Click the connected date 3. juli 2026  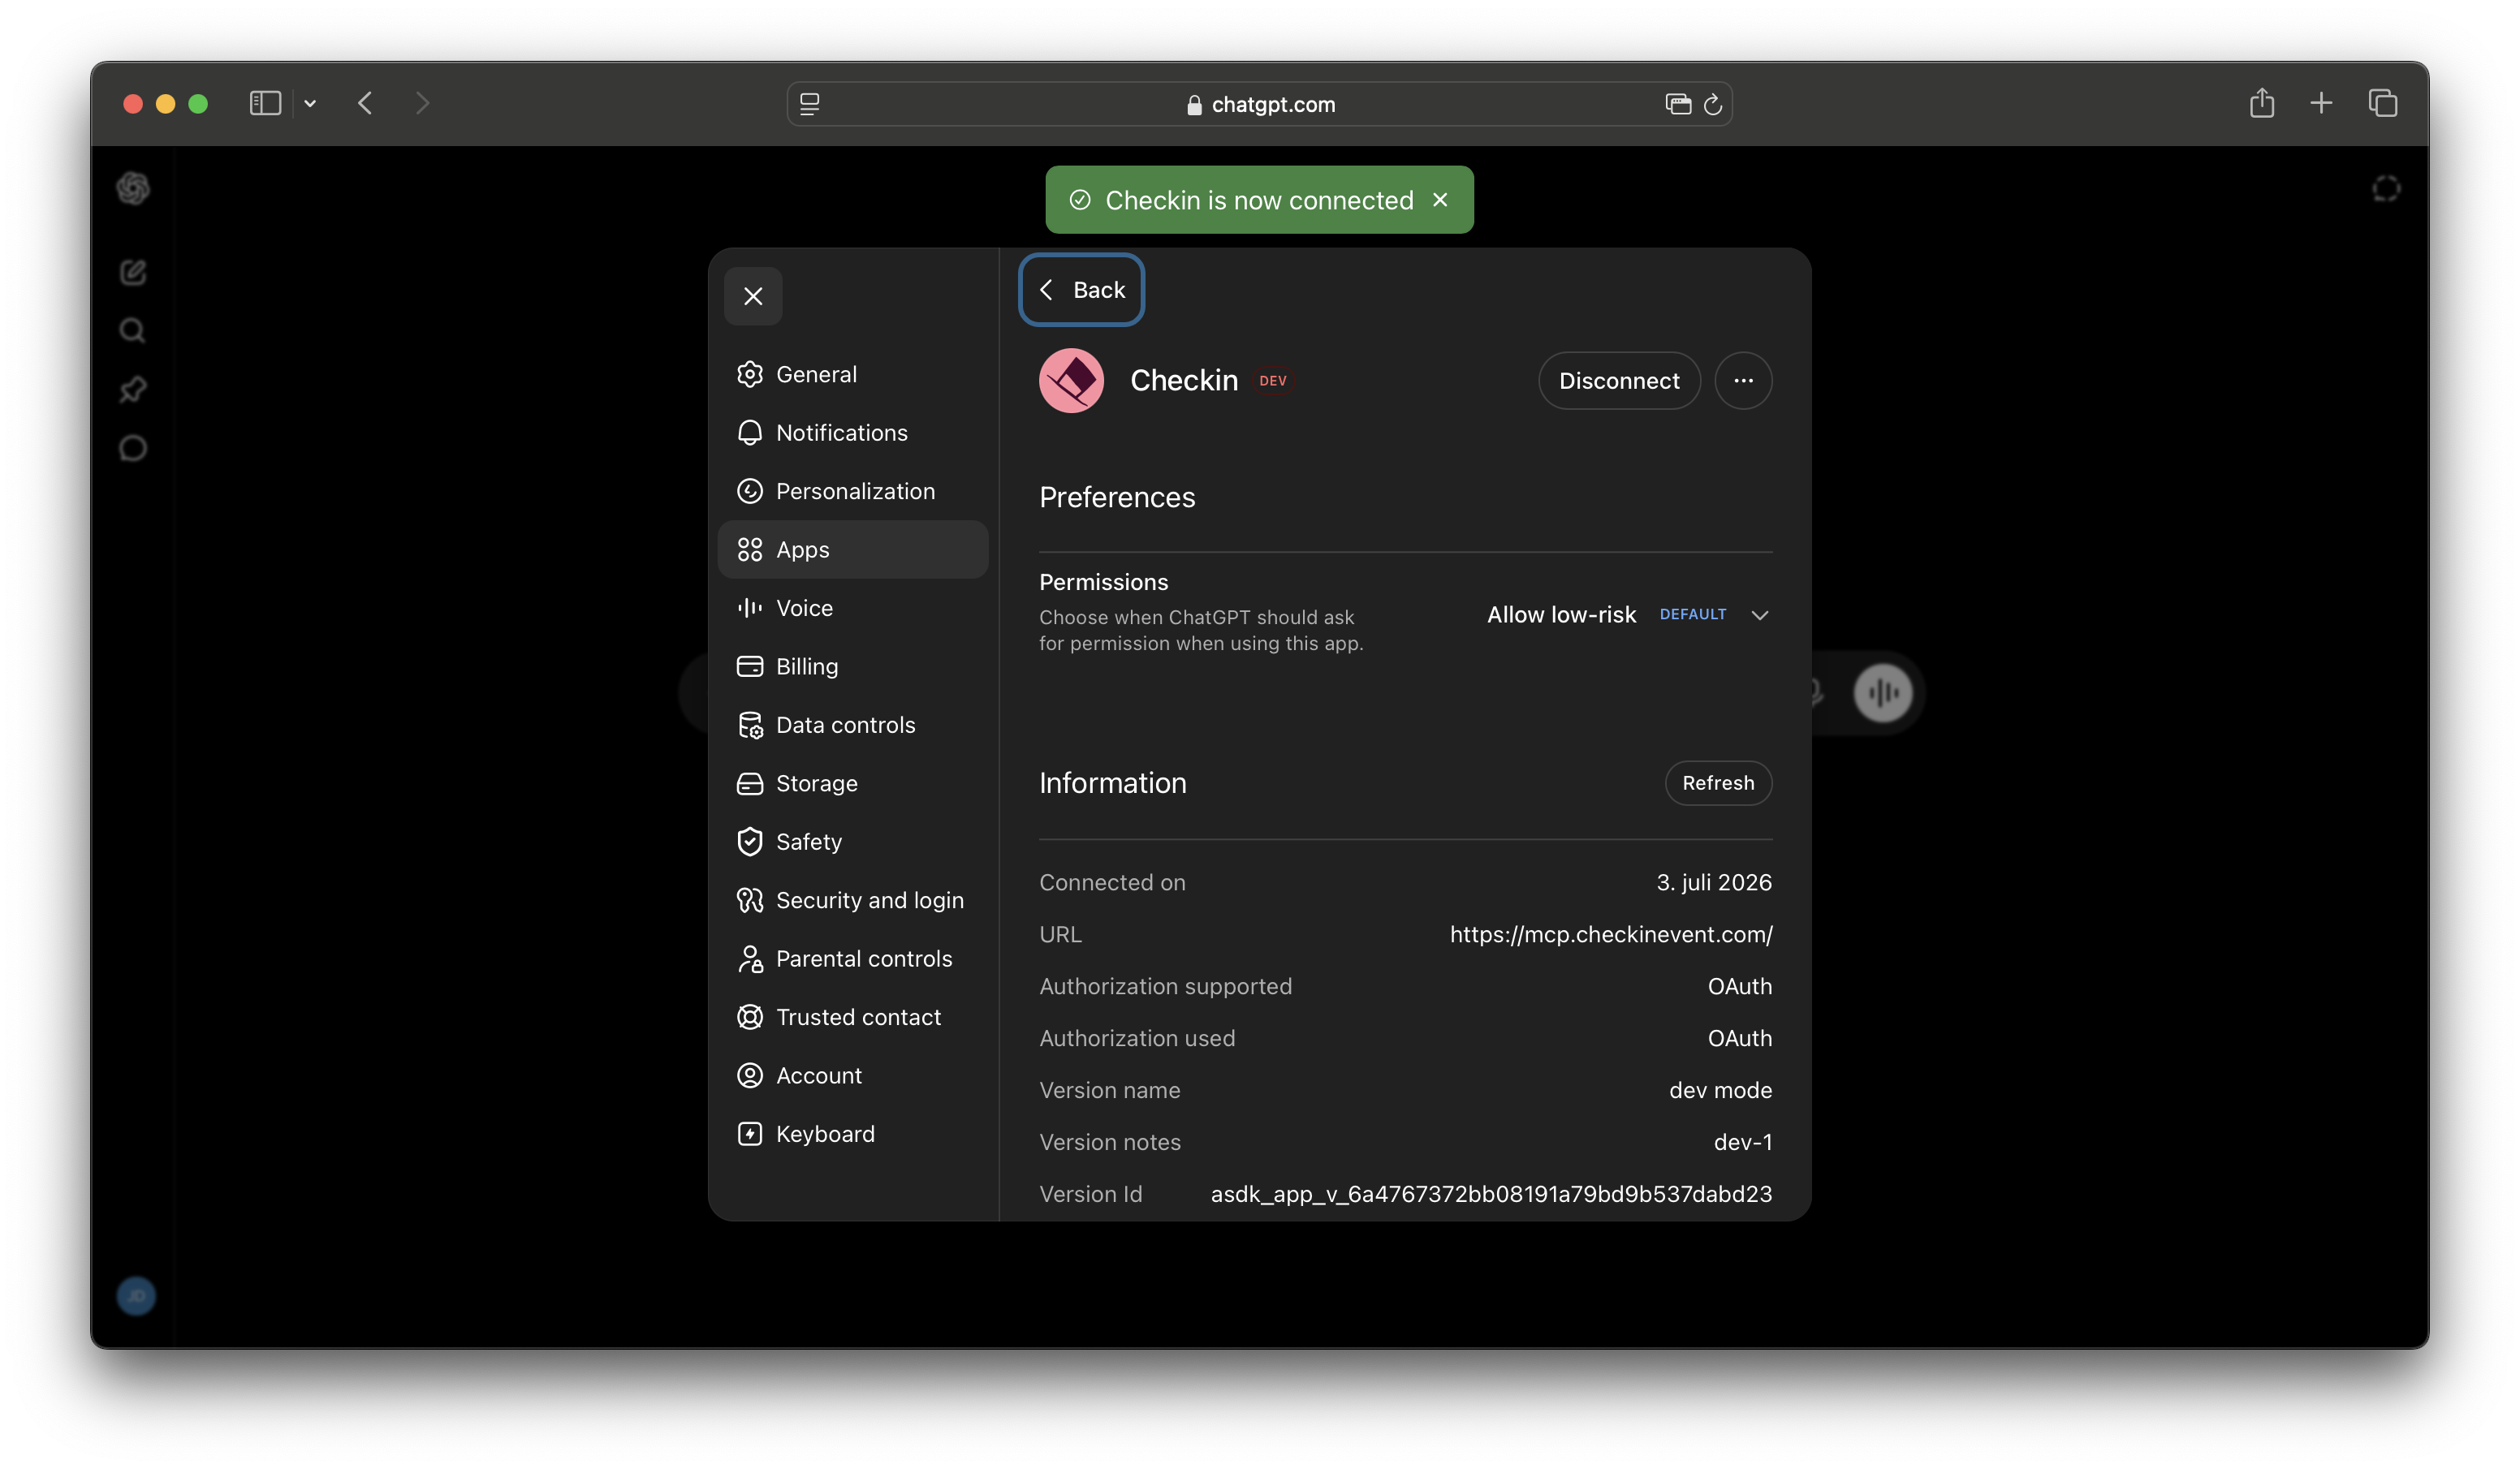click(1714, 882)
